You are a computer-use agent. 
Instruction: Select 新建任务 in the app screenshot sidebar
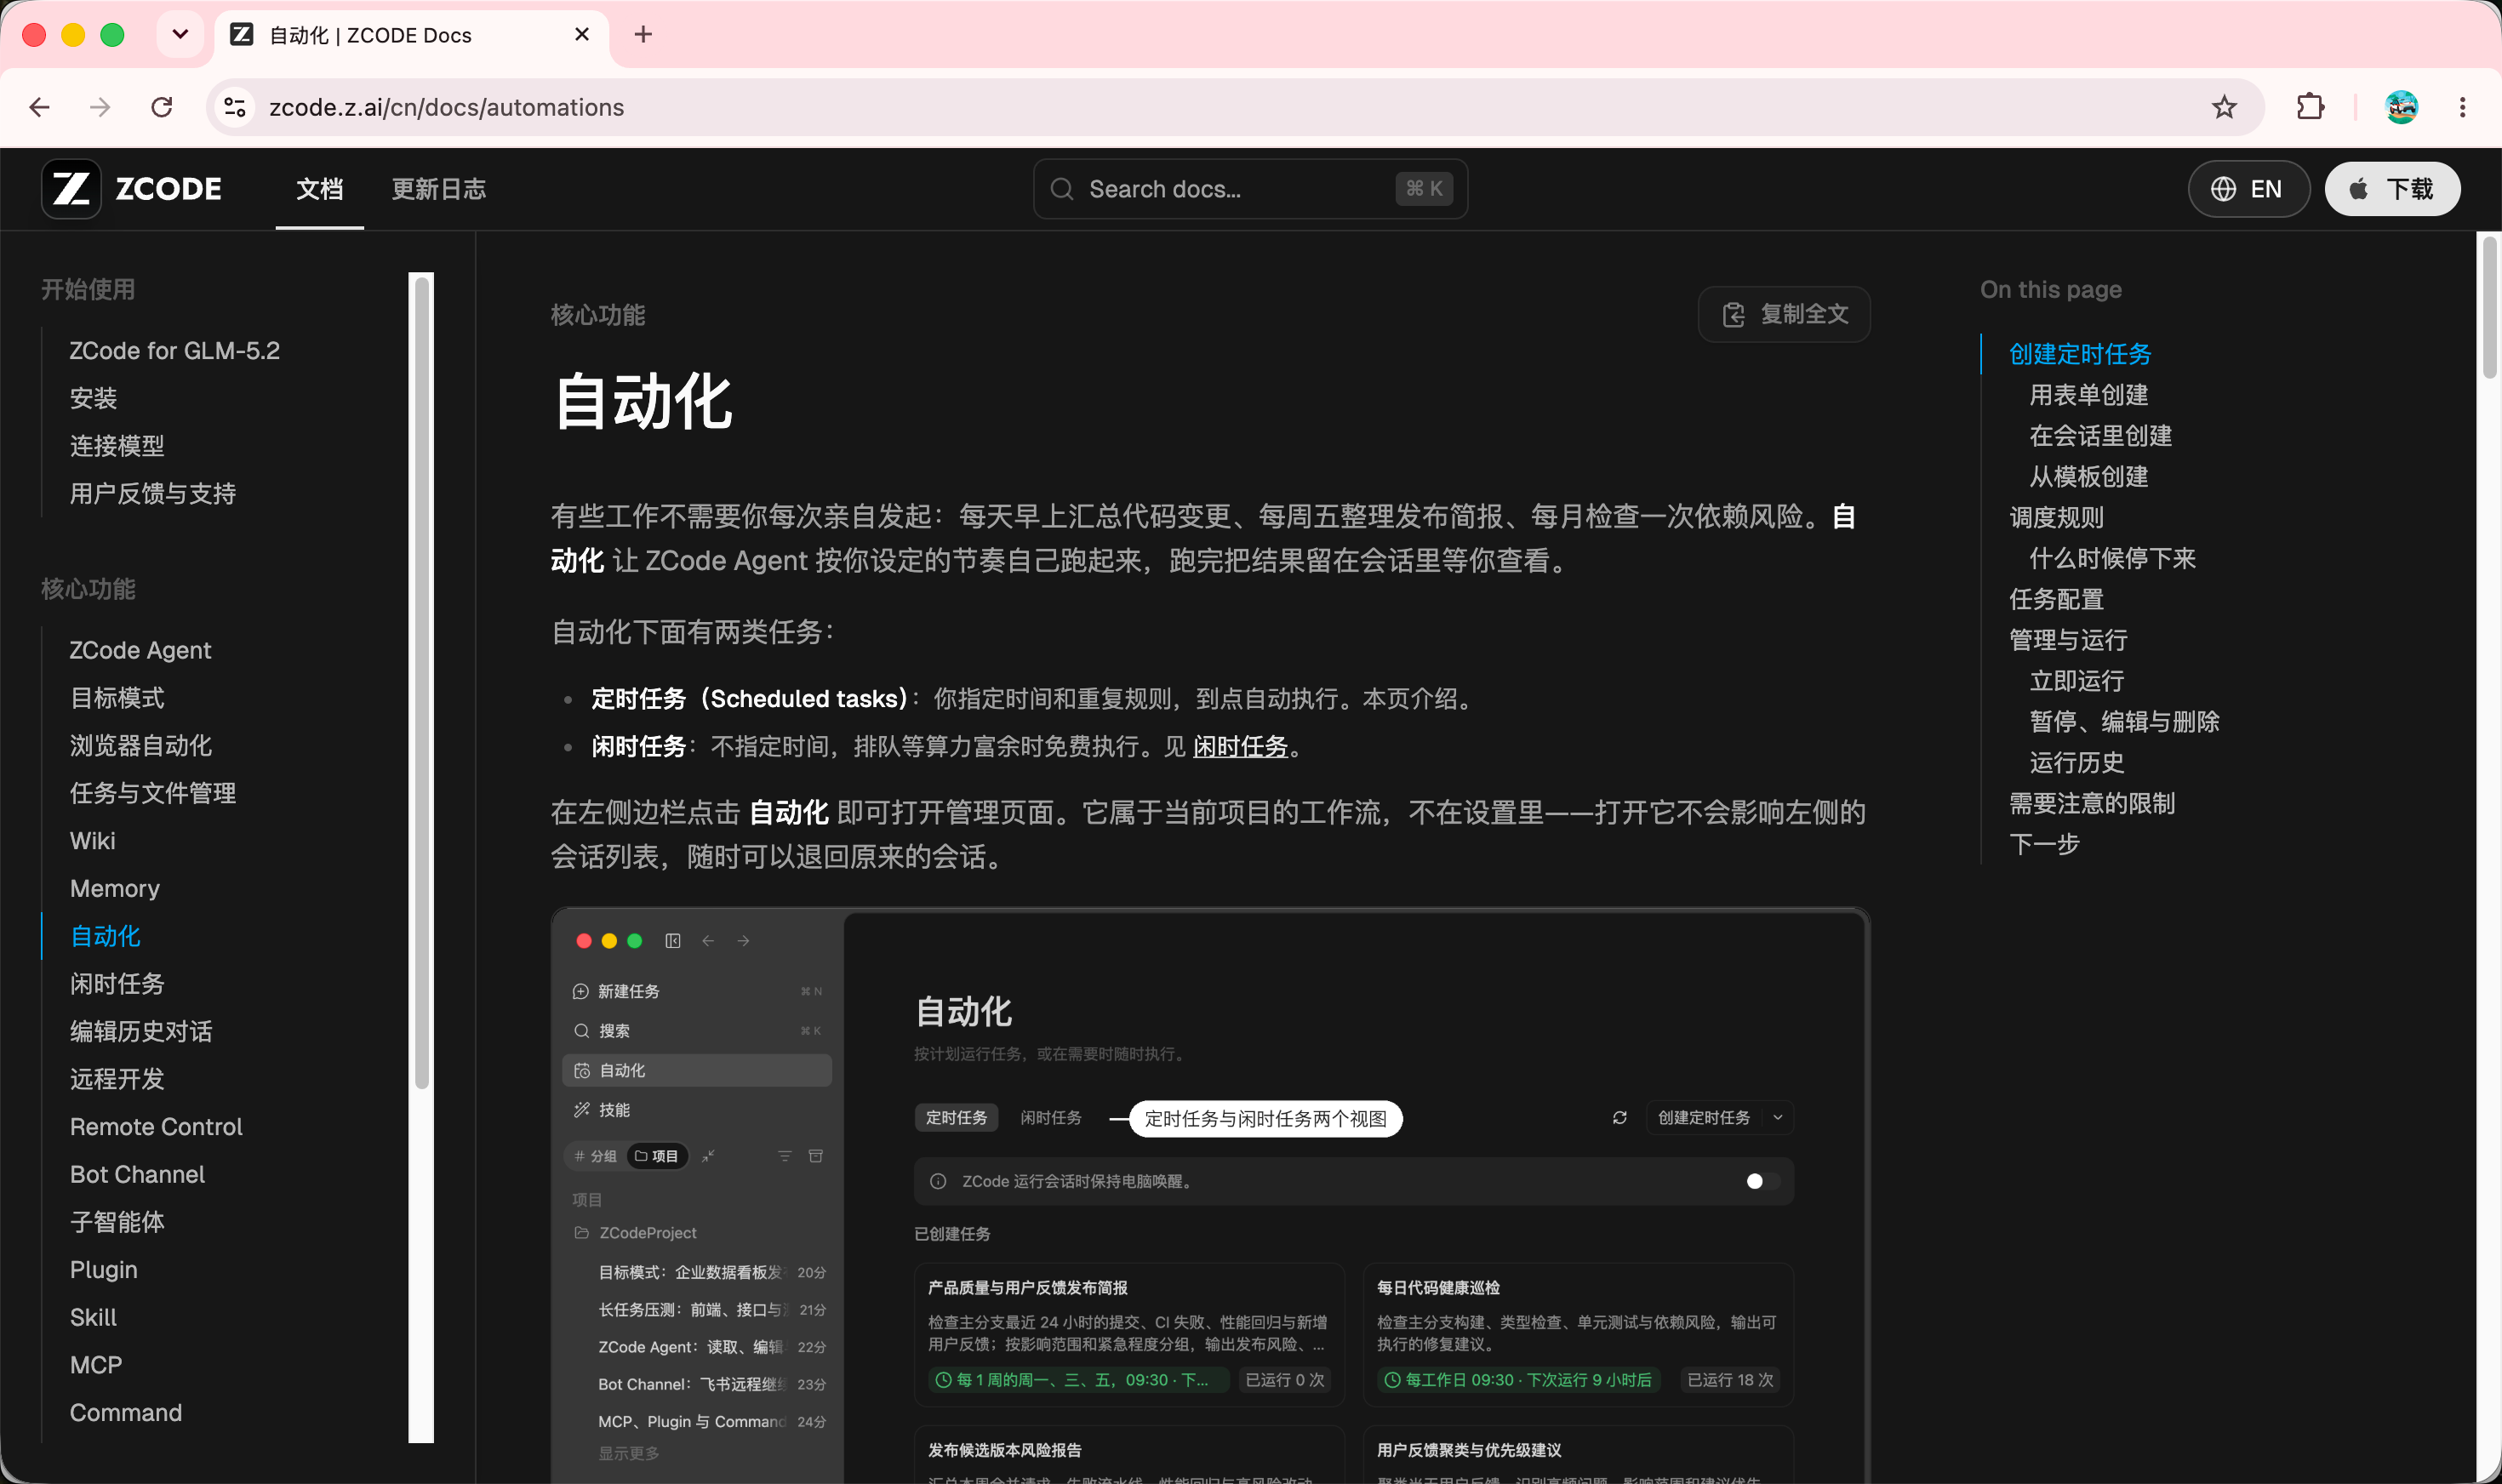tap(697, 991)
